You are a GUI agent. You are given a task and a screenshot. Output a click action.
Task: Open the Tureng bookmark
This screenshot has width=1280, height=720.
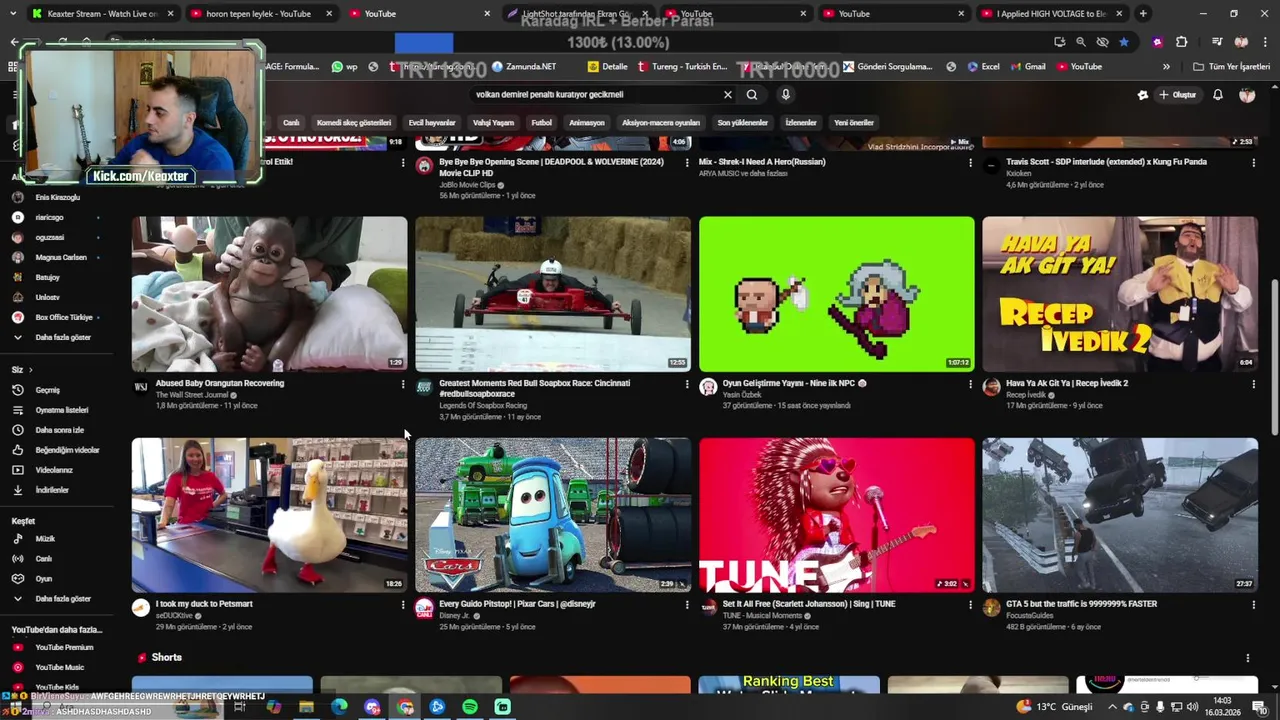[682, 67]
